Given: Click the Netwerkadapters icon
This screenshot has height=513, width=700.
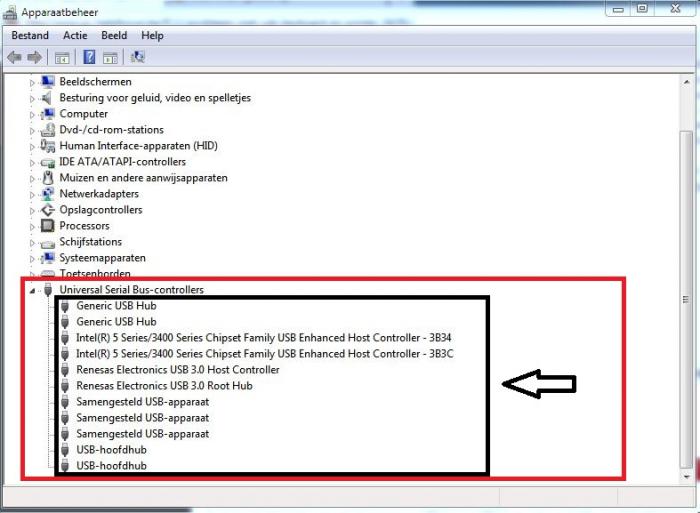Looking at the screenshot, I should pos(47,194).
